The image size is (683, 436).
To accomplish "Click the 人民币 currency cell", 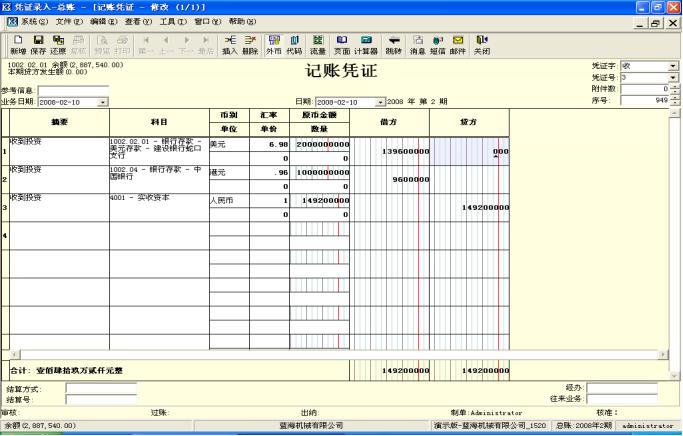I will (x=229, y=200).
